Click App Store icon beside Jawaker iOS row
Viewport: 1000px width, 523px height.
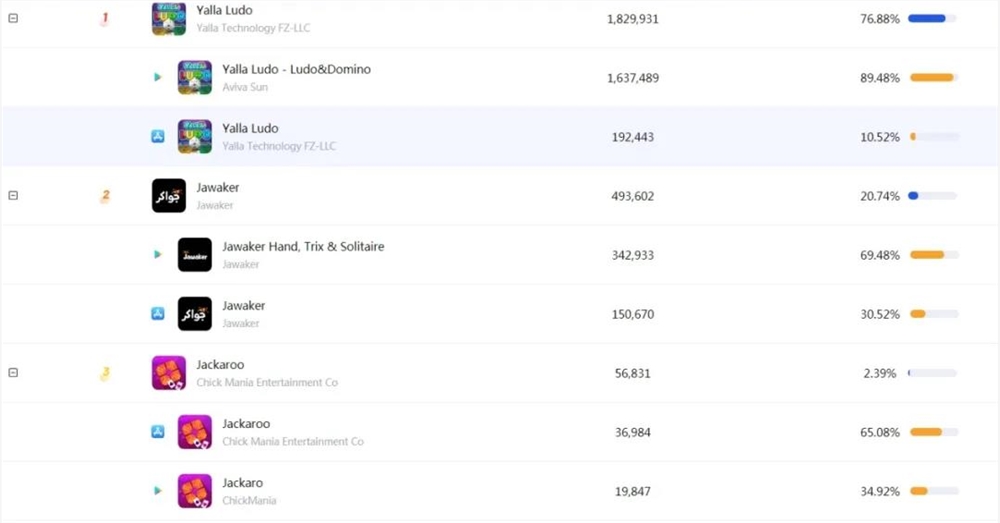click(x=157, y=314)
